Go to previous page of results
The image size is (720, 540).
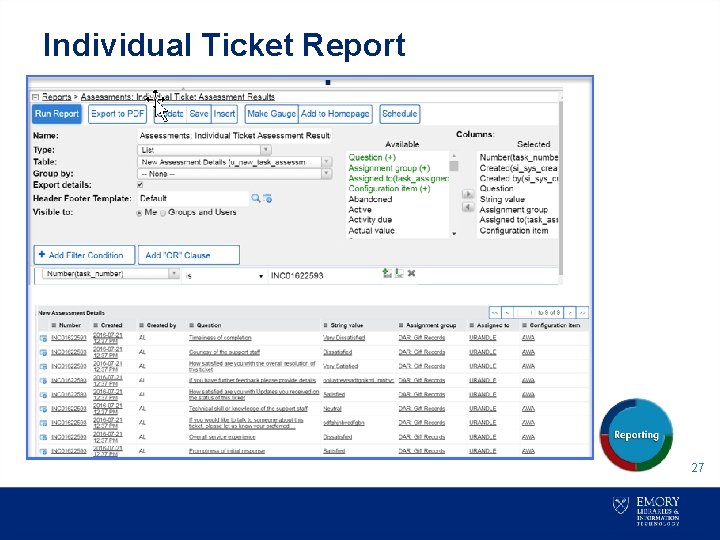pyautogui.click(x=507, y=313)
